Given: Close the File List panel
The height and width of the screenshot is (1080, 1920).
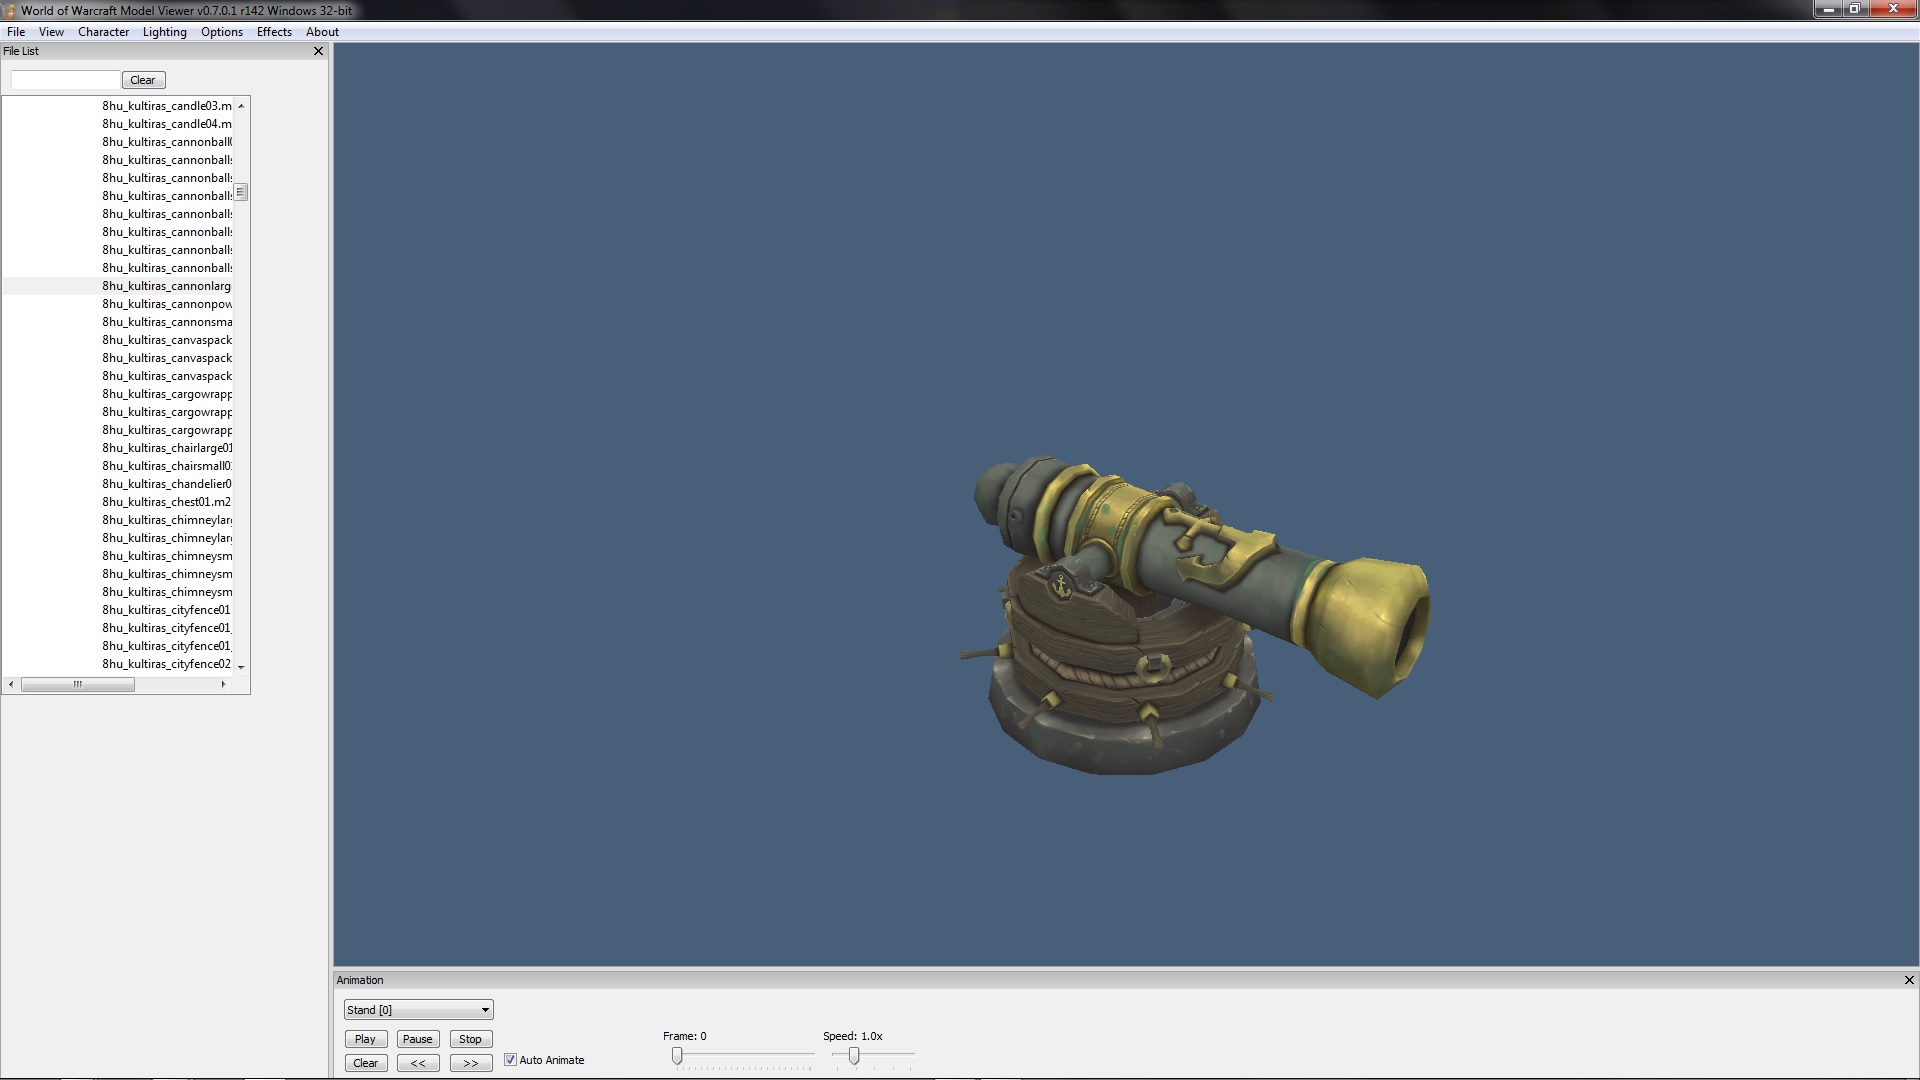Looking at the screenshot, I should 318,51.
